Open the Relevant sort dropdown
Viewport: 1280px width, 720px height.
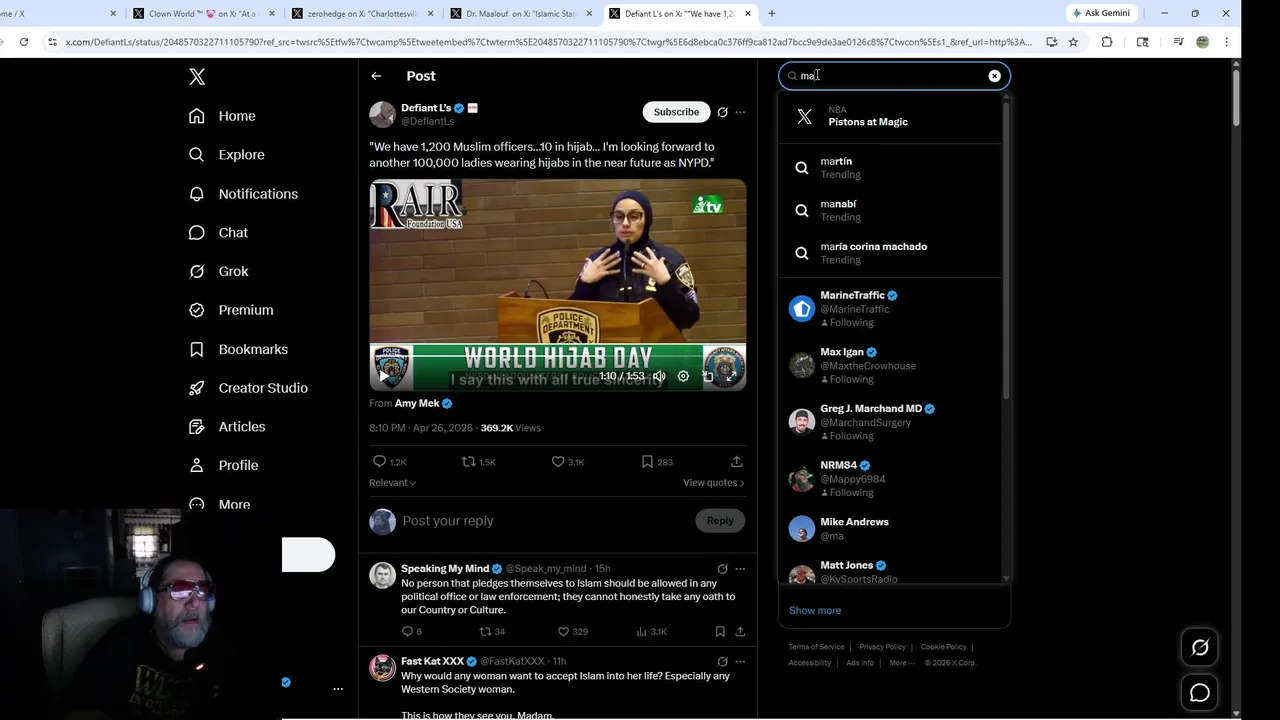[x=392, y=483]
